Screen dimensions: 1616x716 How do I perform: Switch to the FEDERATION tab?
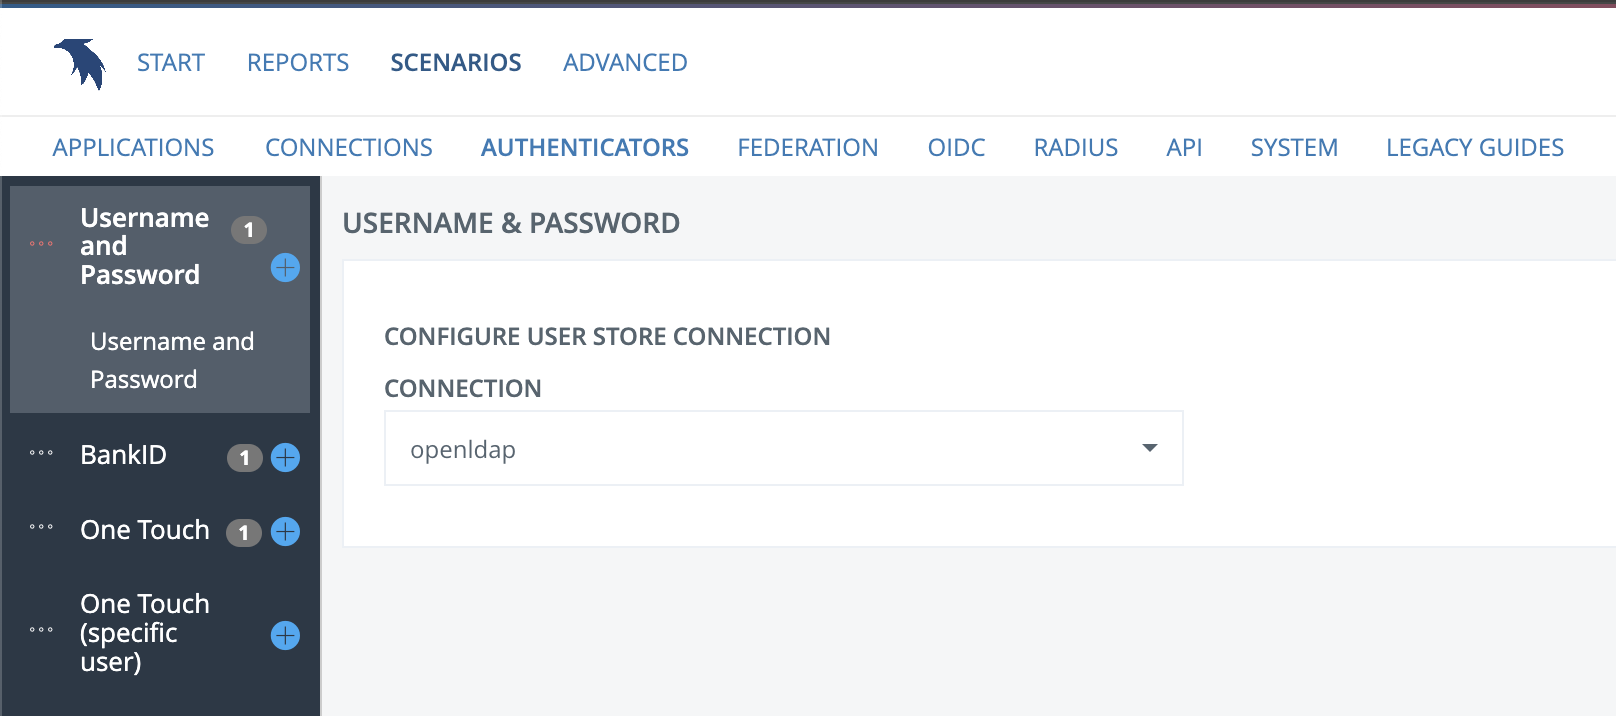(808, 147)
